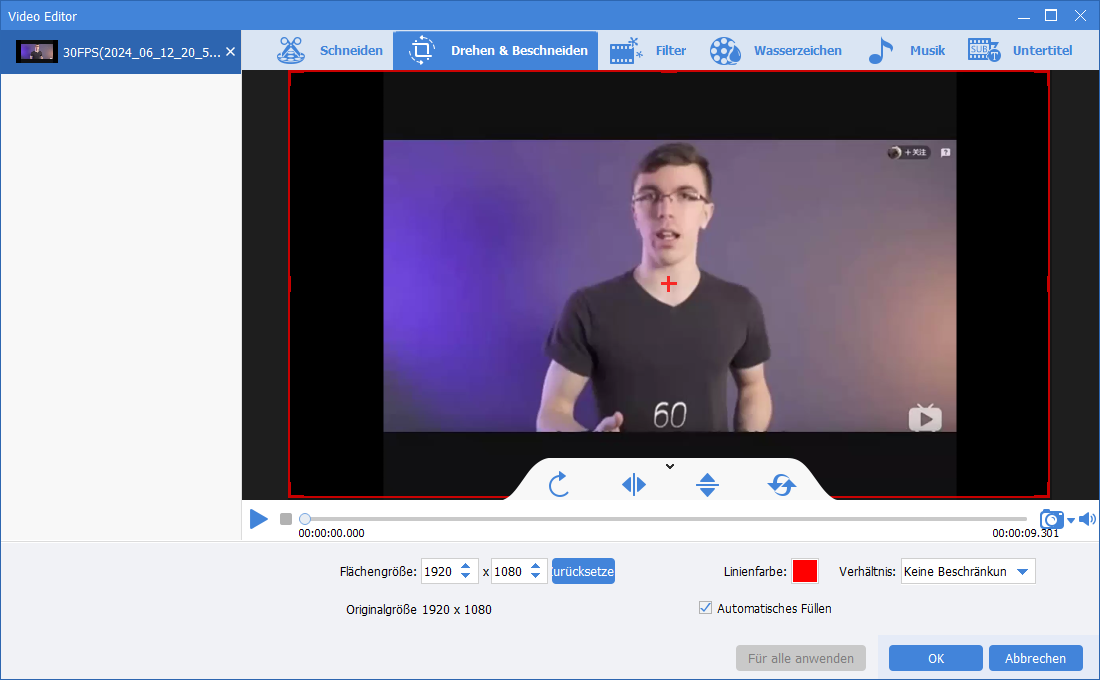The width and height of the screenshot is (1100, 680).
Task: Open the Wasserzeichen tab
Action: click(x=774, y=51)
